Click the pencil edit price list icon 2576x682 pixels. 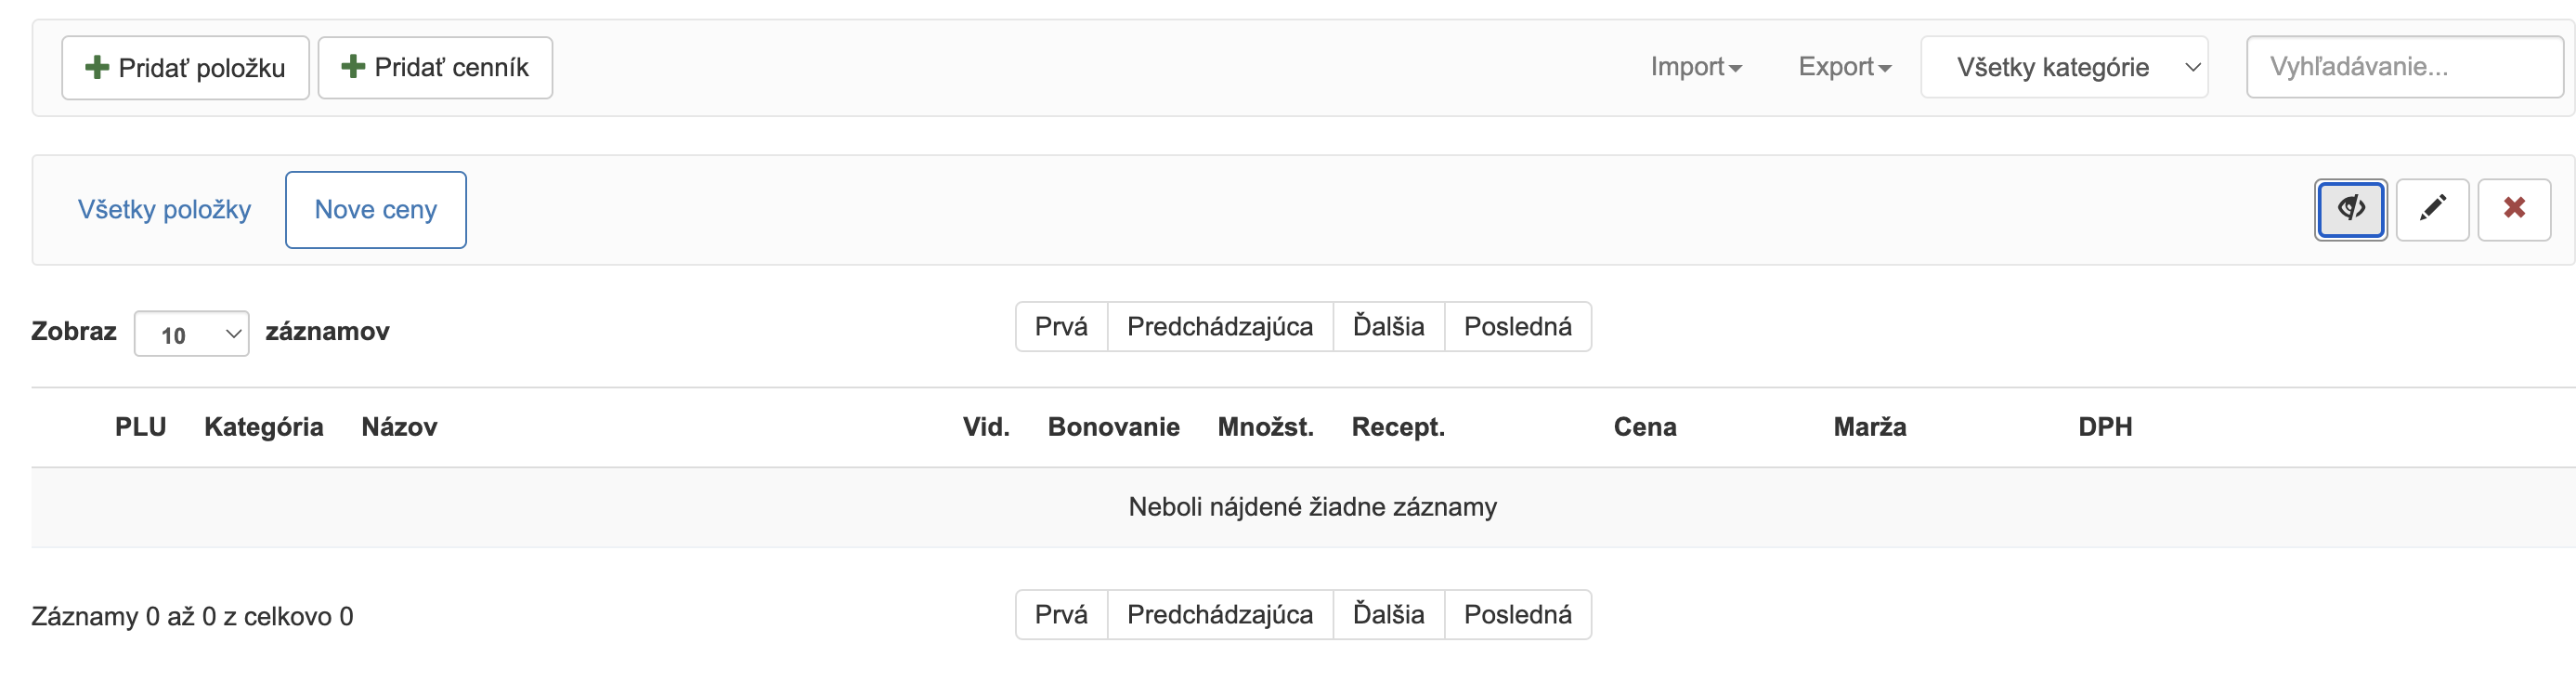click(2432, 209)
